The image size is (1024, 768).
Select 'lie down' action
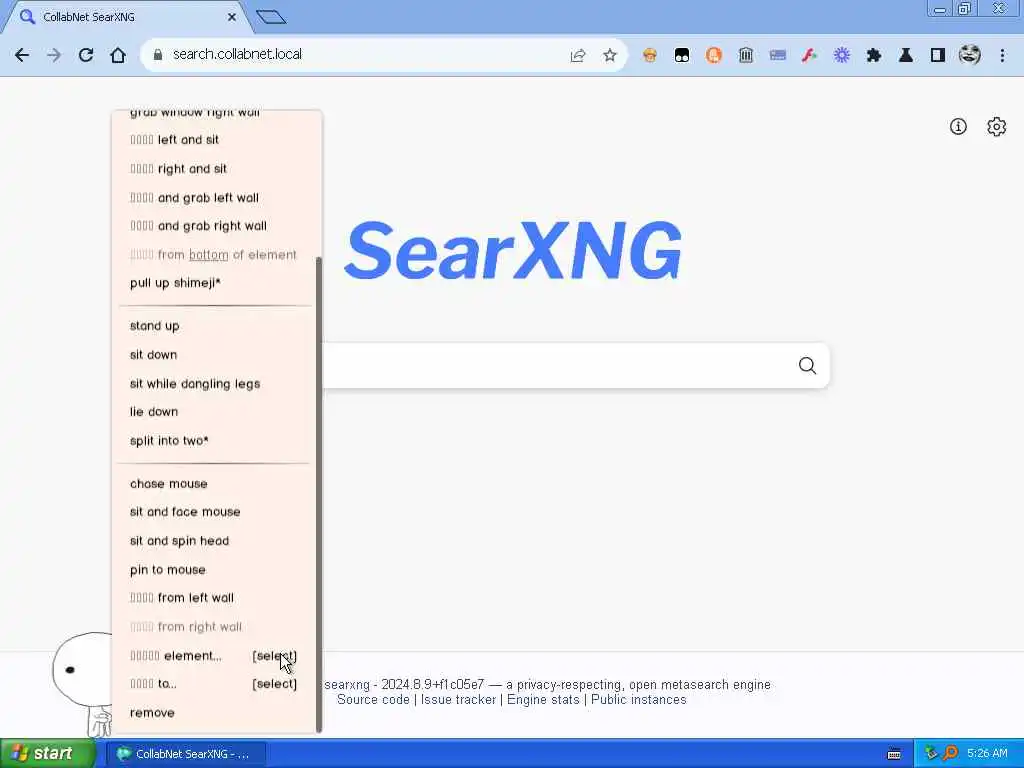pos(153,412)
